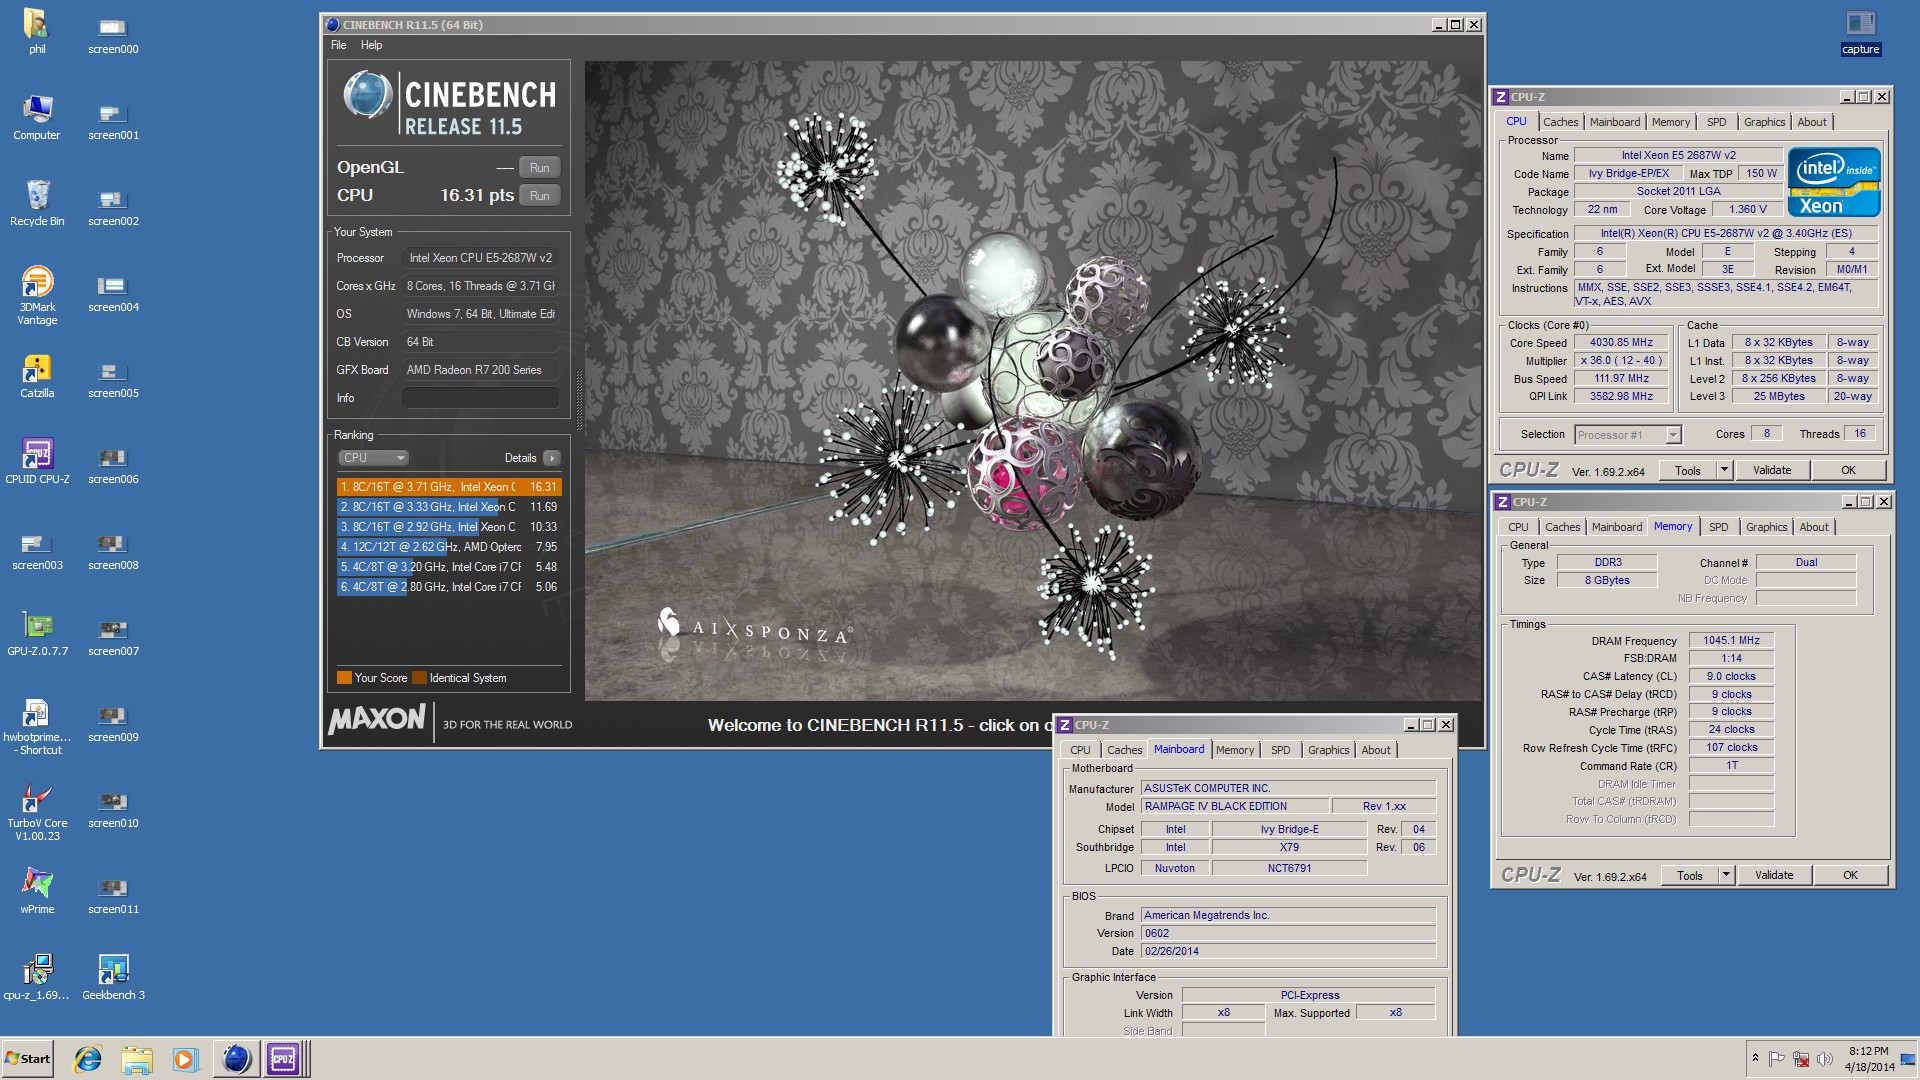Image resolution: width=1920 pixels, height=1080 pixels.
Task: Launch the Geekbench 3 desktop icon
Action: [x=113, y=977]
